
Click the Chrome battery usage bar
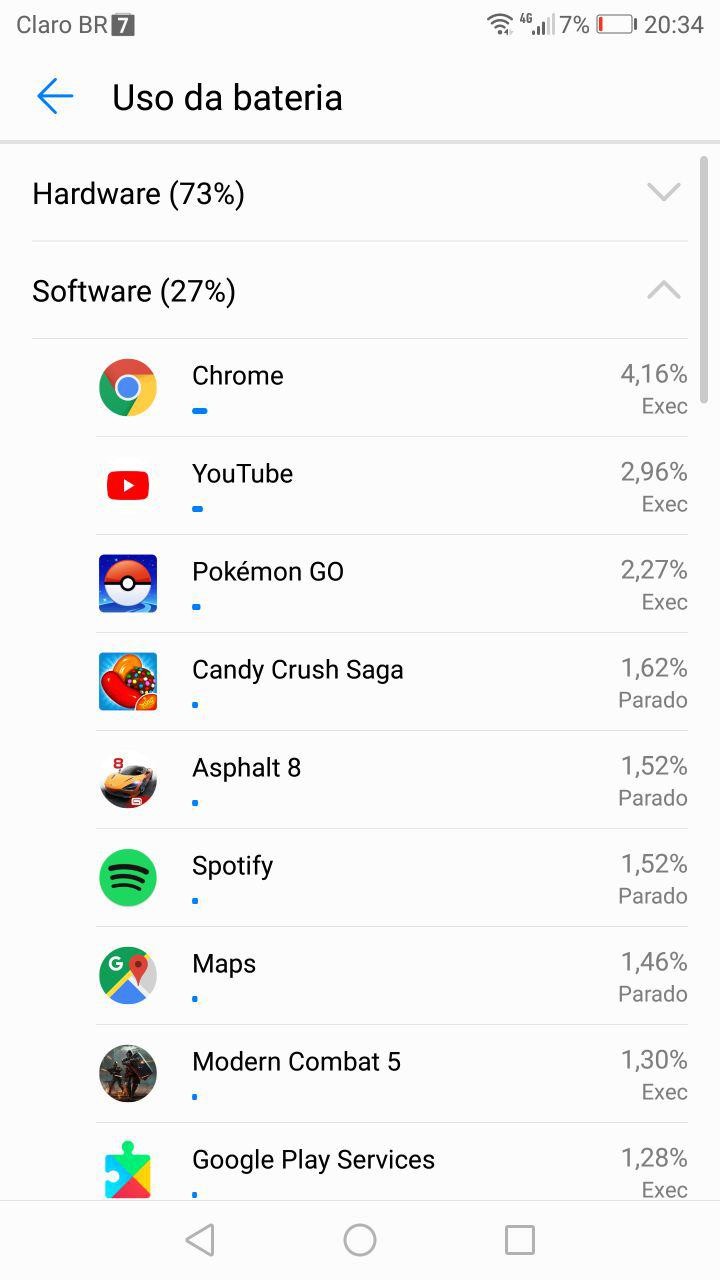tap(200, 411)
